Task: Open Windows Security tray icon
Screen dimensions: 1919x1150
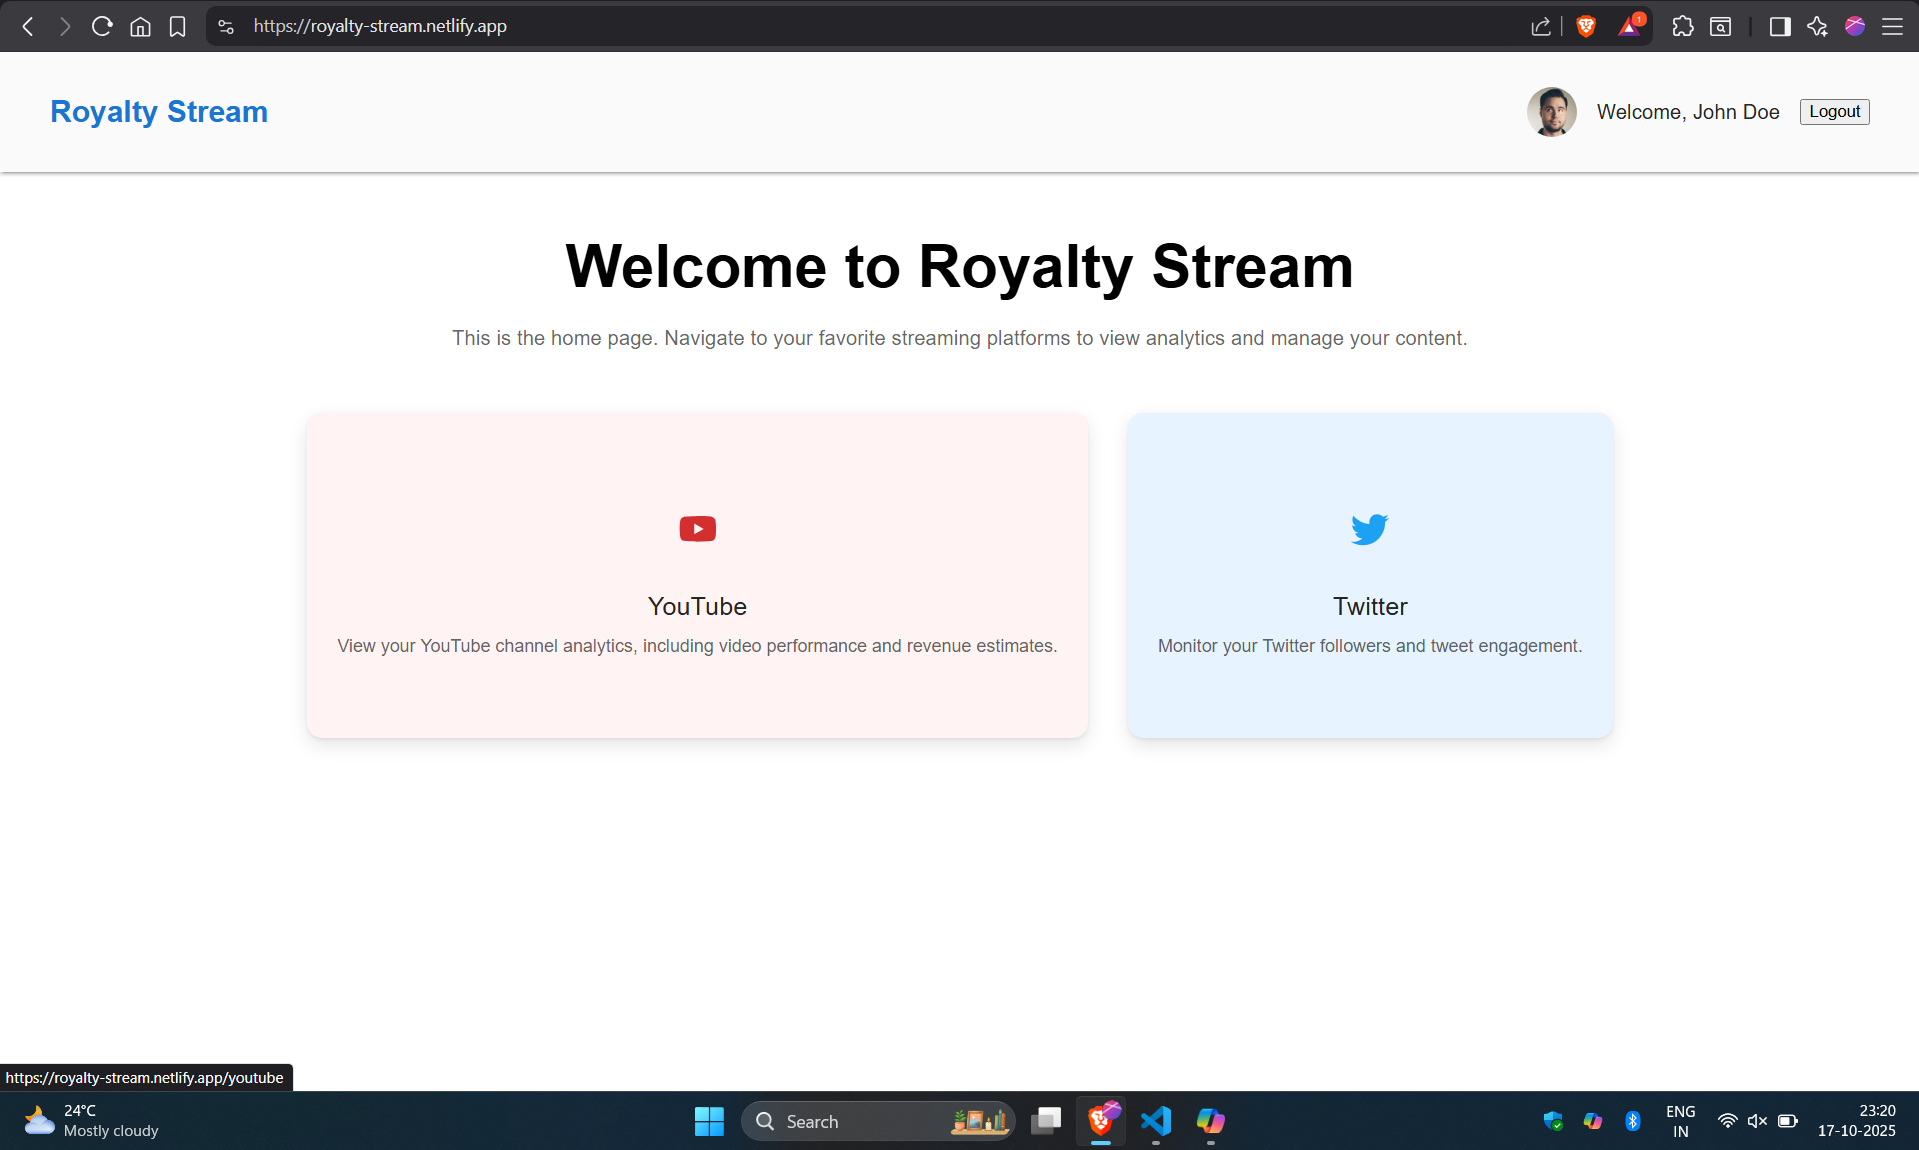Action: [1553, 1121]
